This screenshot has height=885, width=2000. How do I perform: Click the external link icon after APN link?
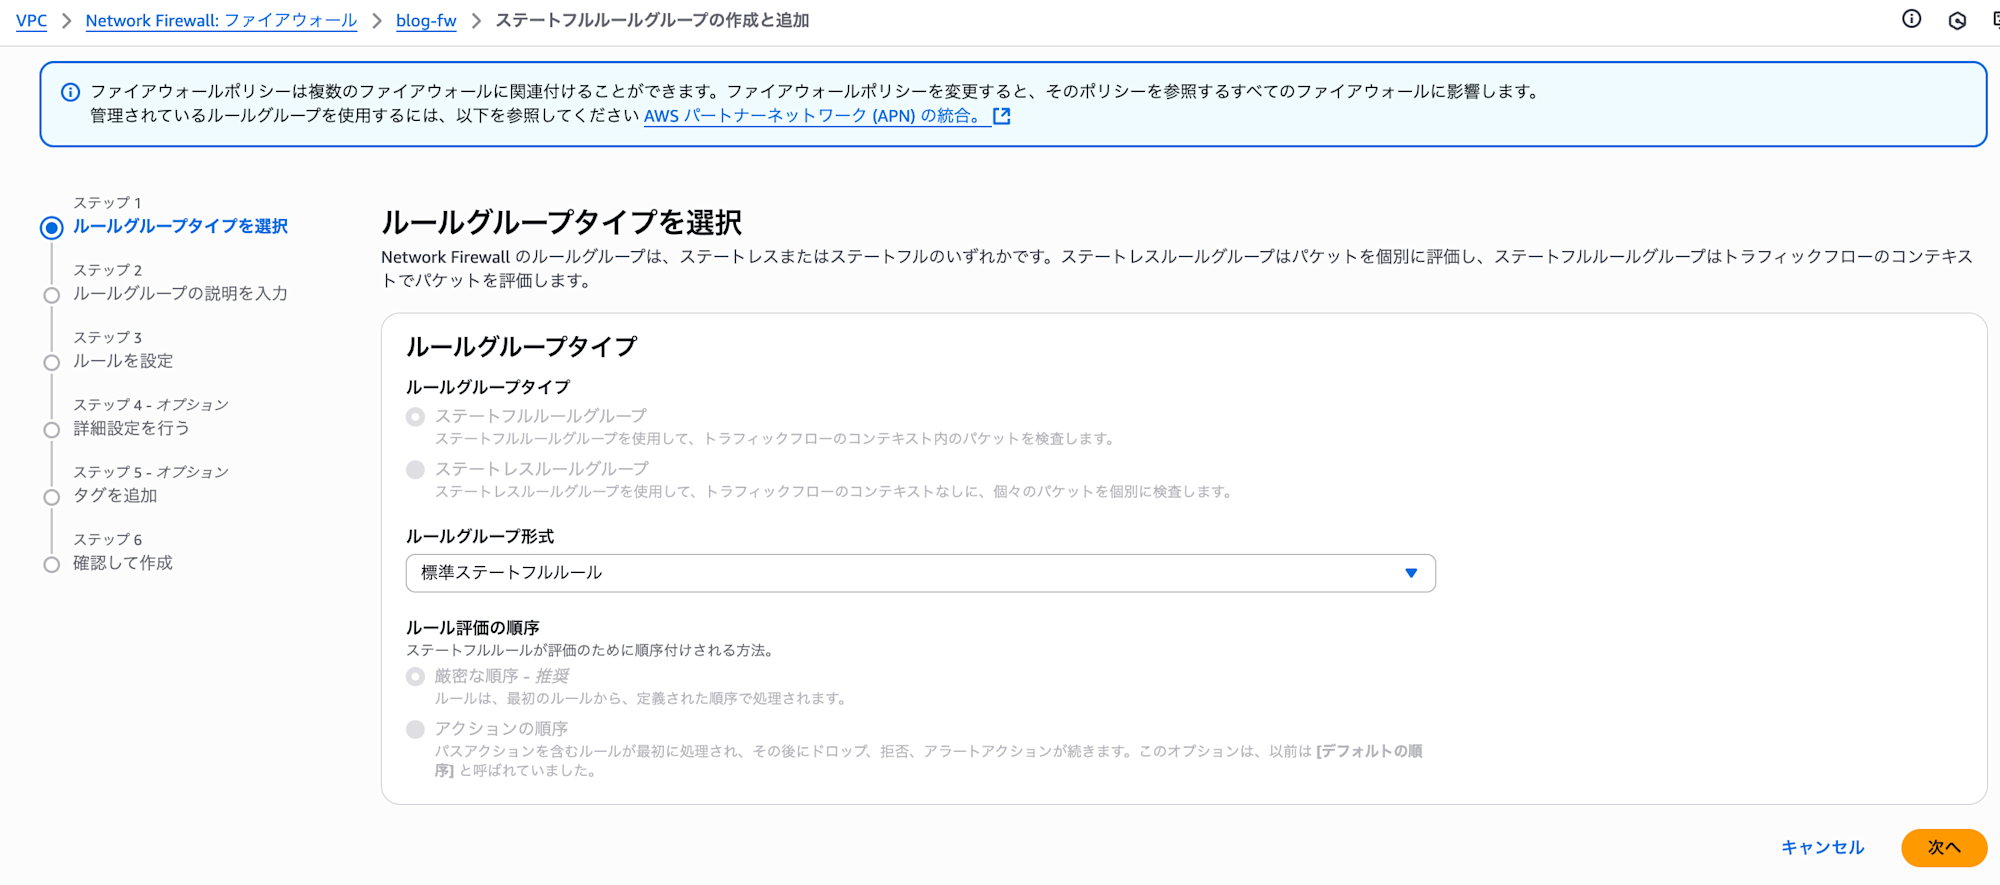(x=1001, y=116)
